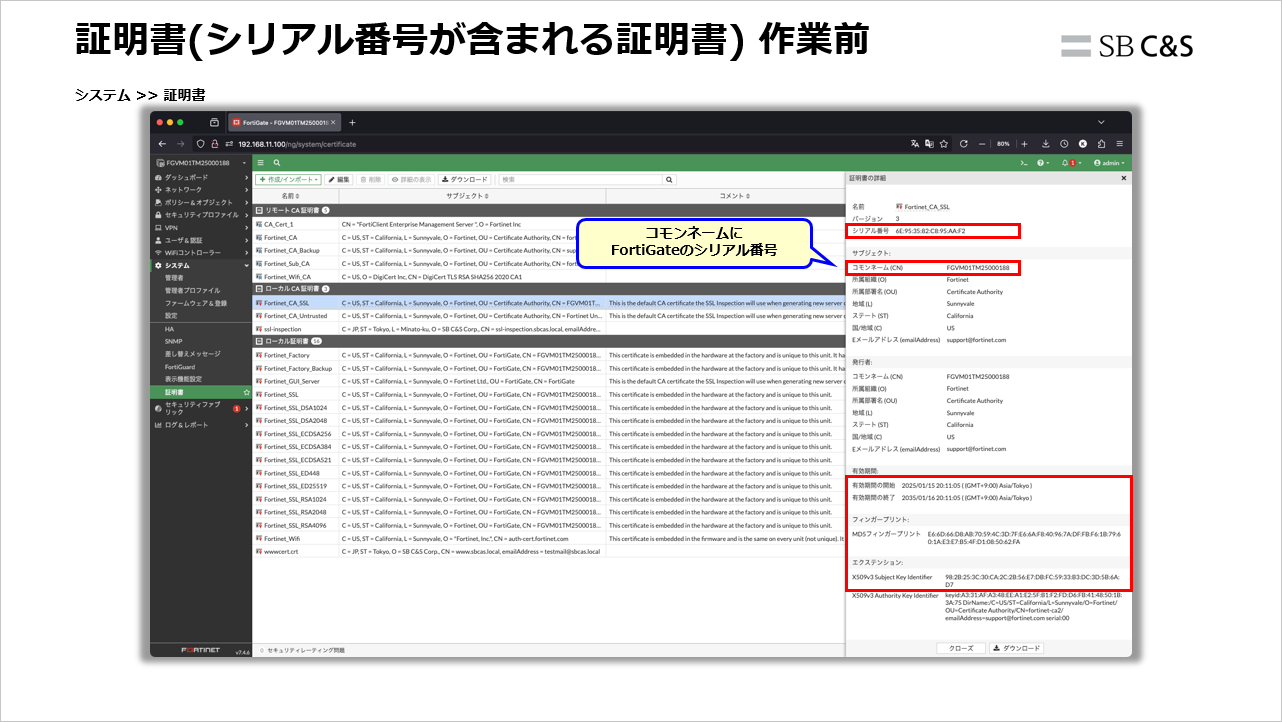This screenshot has width=1282, height=722.
Task: Expand the WiFiコントローラー sidebar menu
Action: pos(200,253)
